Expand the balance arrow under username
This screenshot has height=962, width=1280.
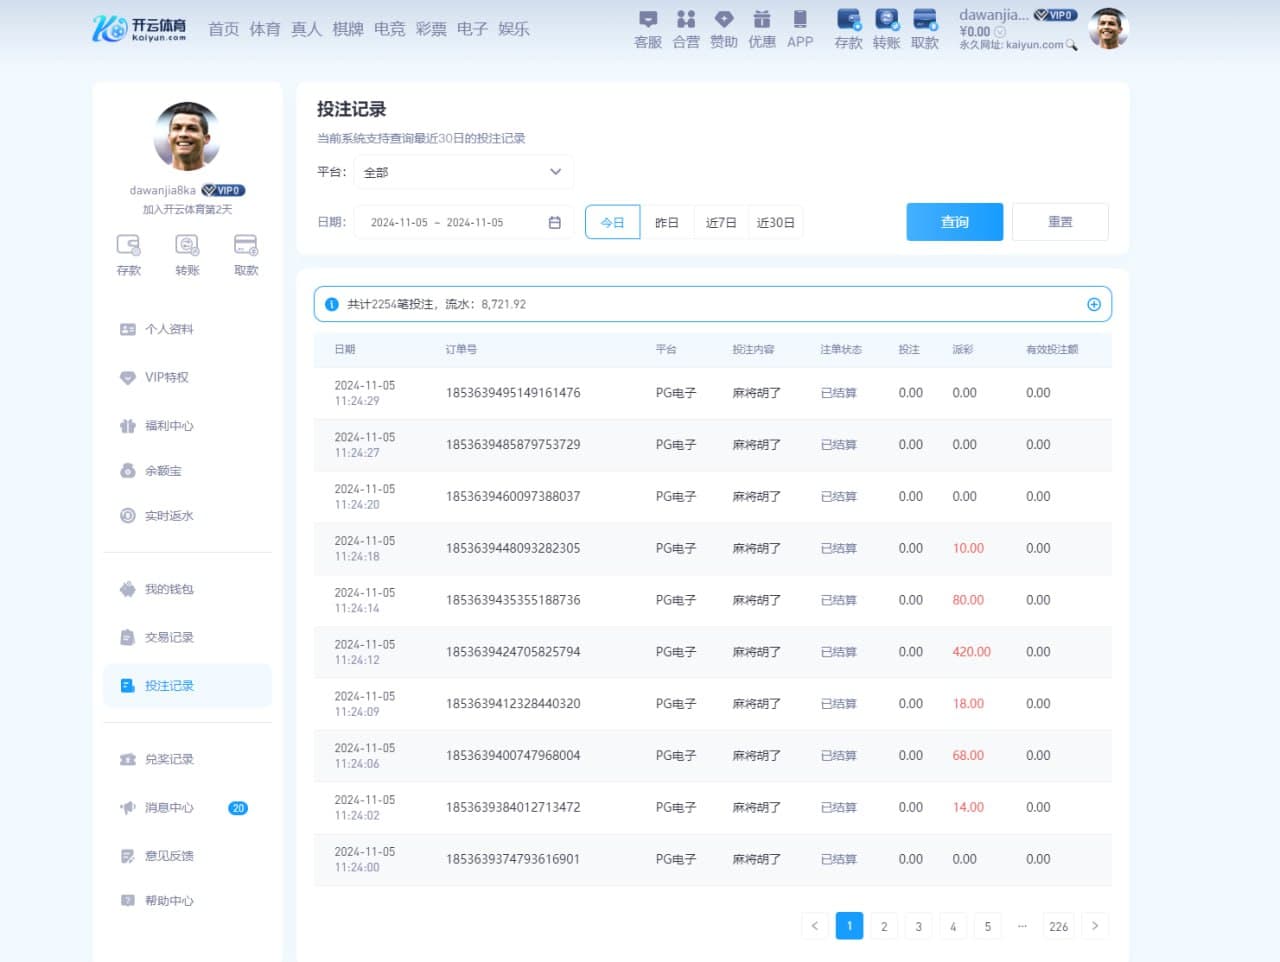click(x=999, y=32)
